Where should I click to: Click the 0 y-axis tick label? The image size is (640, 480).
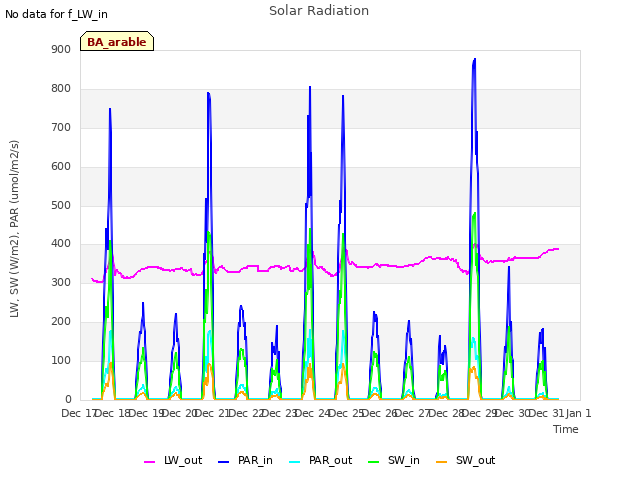tap(68, 399)
